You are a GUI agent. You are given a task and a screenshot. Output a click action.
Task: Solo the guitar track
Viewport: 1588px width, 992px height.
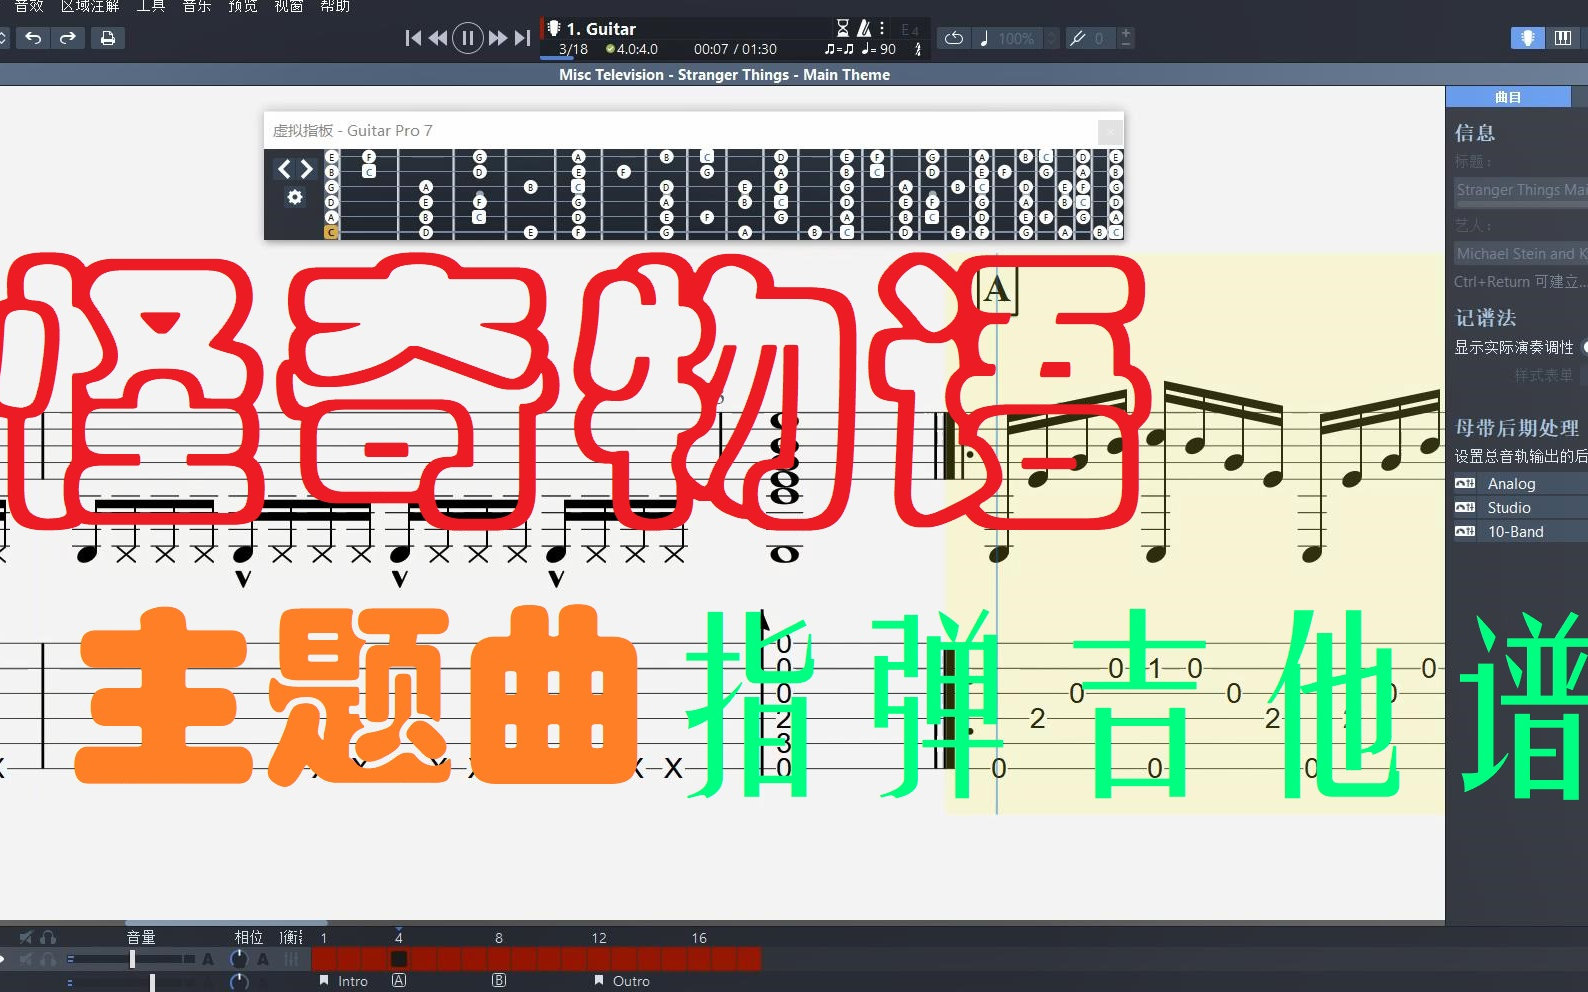pos(48,959)
